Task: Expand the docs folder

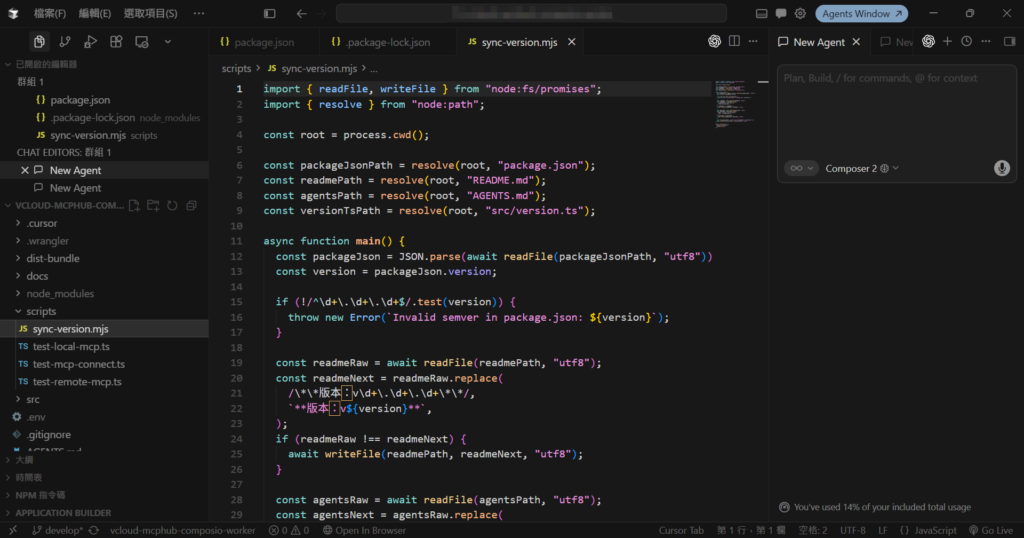Action: click(37, 276)
